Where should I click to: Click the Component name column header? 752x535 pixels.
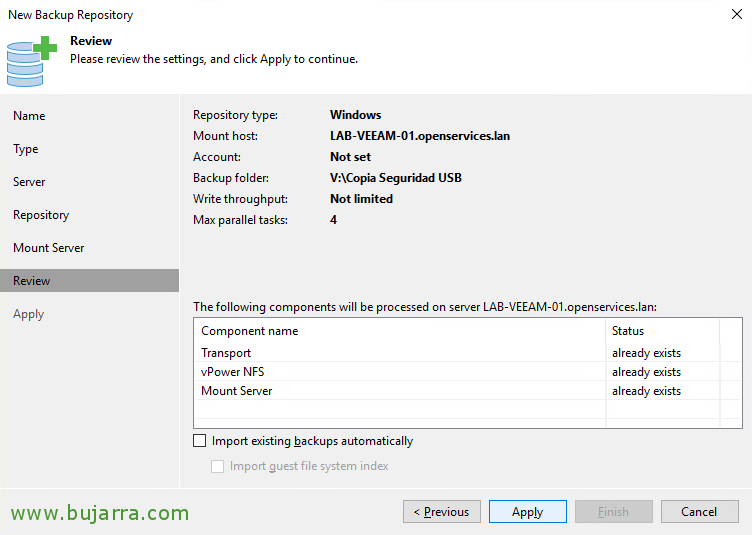[400, 331]
